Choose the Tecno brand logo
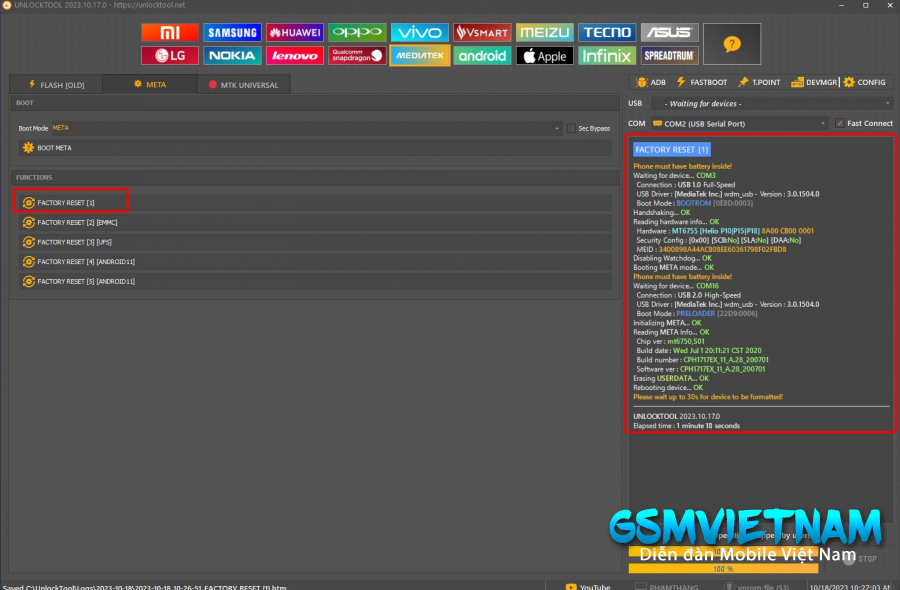This screenshot has height=590, width=900. (x=607, y=33)
